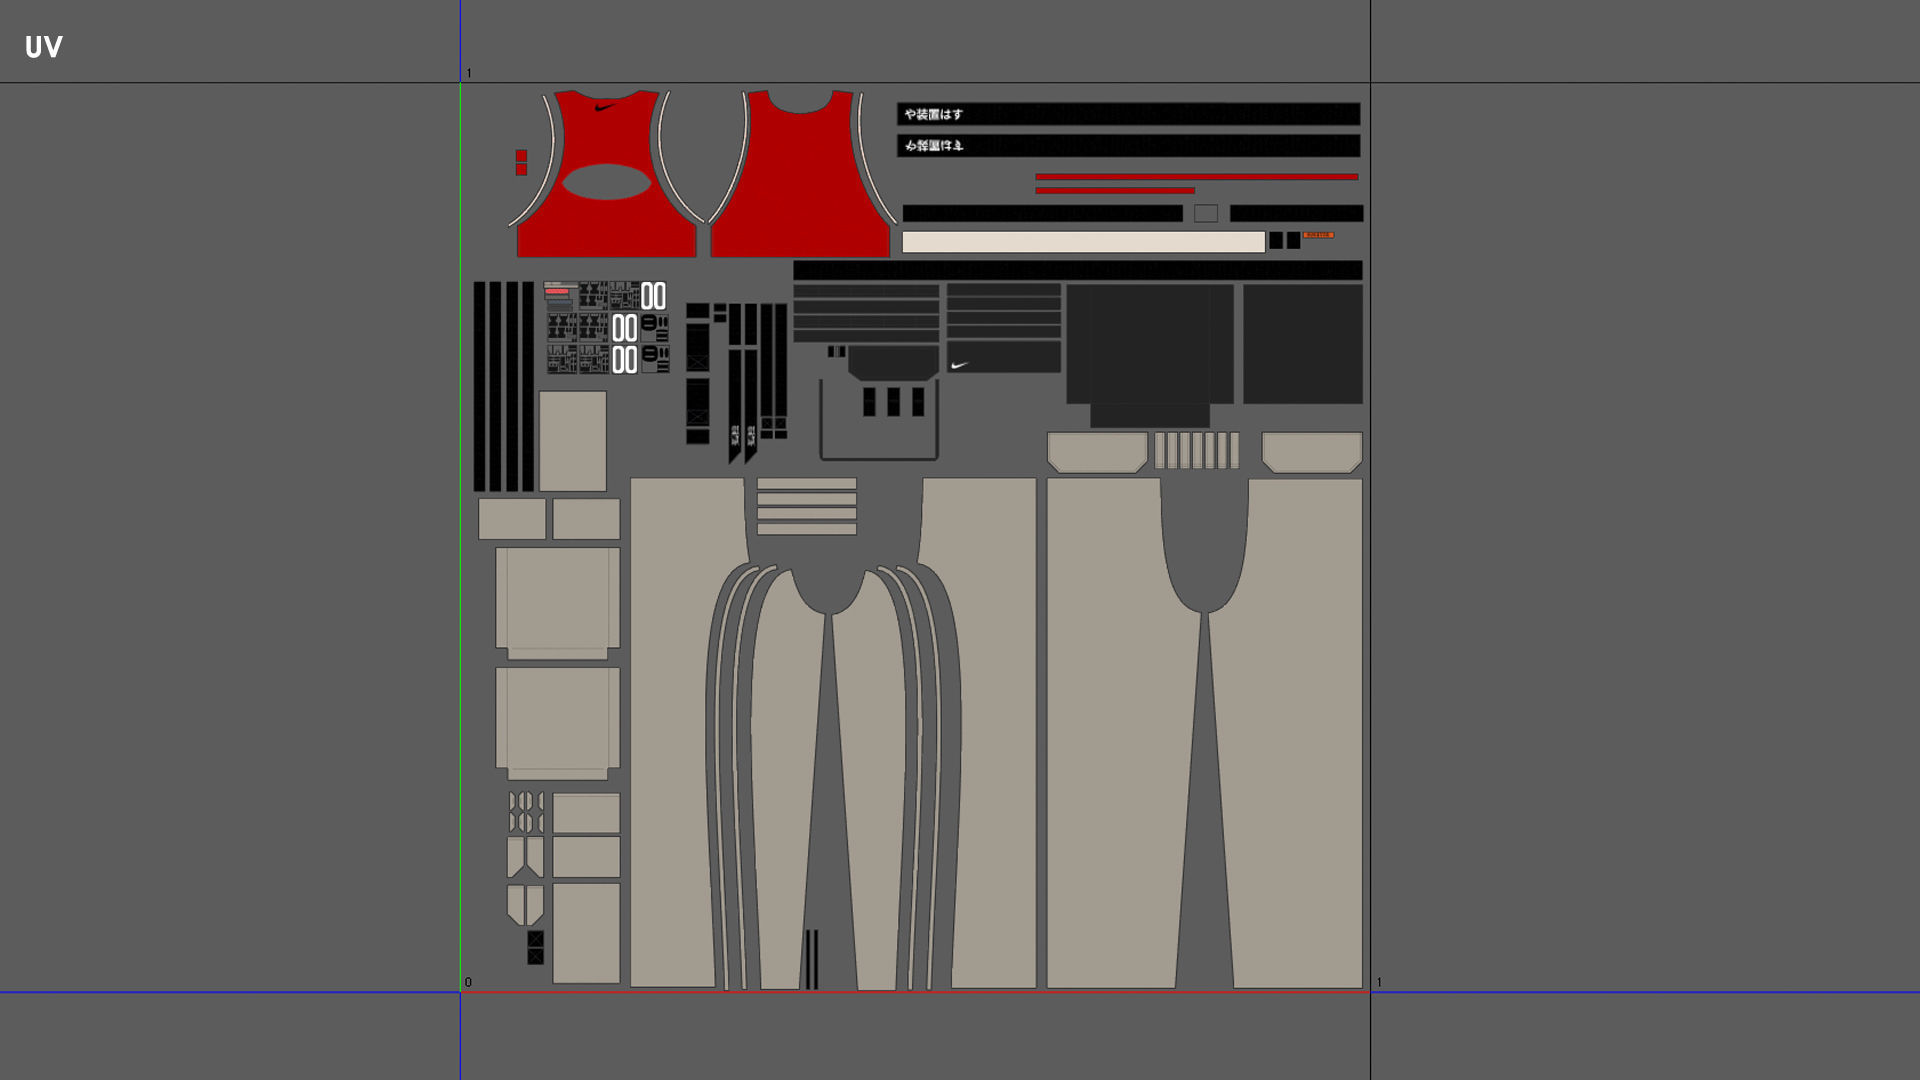Click the top black bar with Japanese text
This screenshot has height=1080, width=1920.
pos(1128,114)
